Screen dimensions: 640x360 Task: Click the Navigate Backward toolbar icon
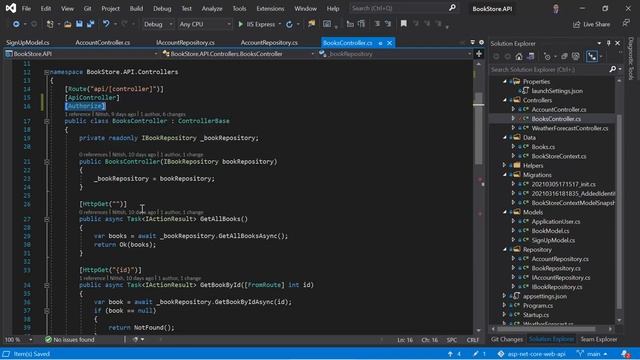[16, 24]
